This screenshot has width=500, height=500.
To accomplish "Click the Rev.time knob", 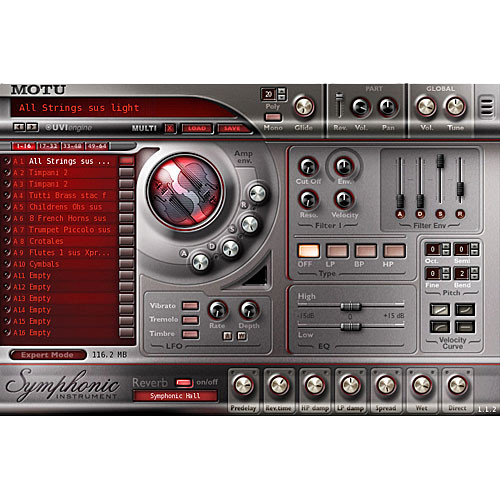I will click(x=279, y=385).
